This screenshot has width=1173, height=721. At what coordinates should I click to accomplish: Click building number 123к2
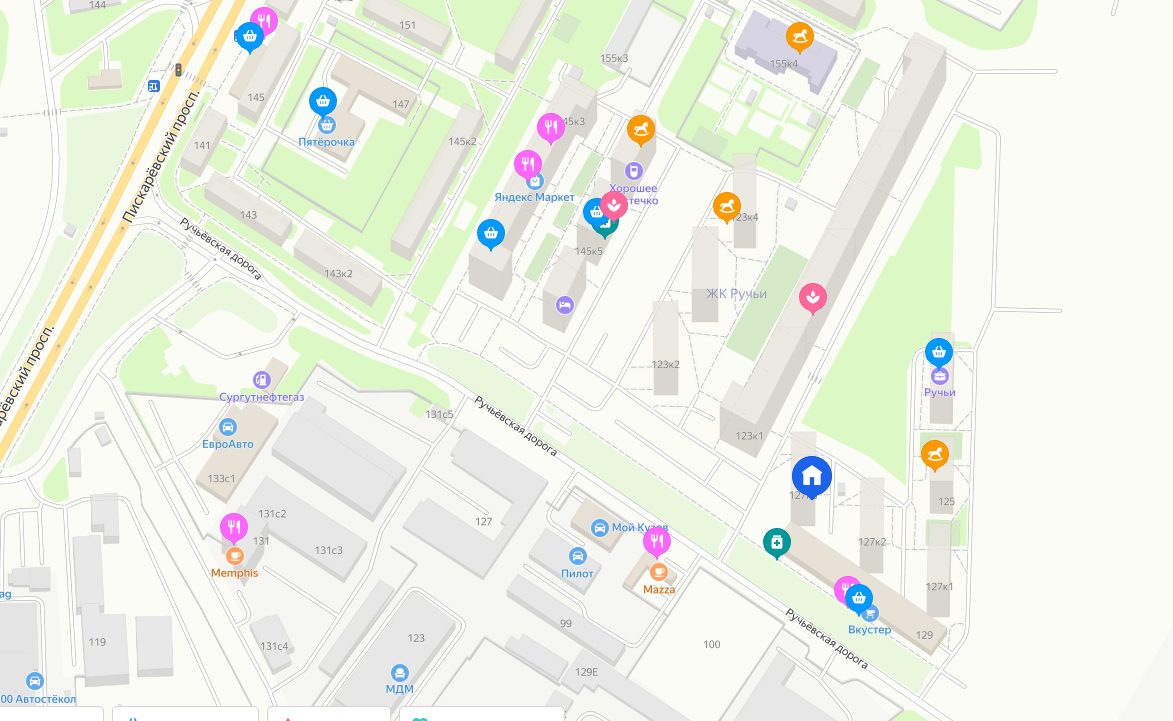(x=665, y=364)
